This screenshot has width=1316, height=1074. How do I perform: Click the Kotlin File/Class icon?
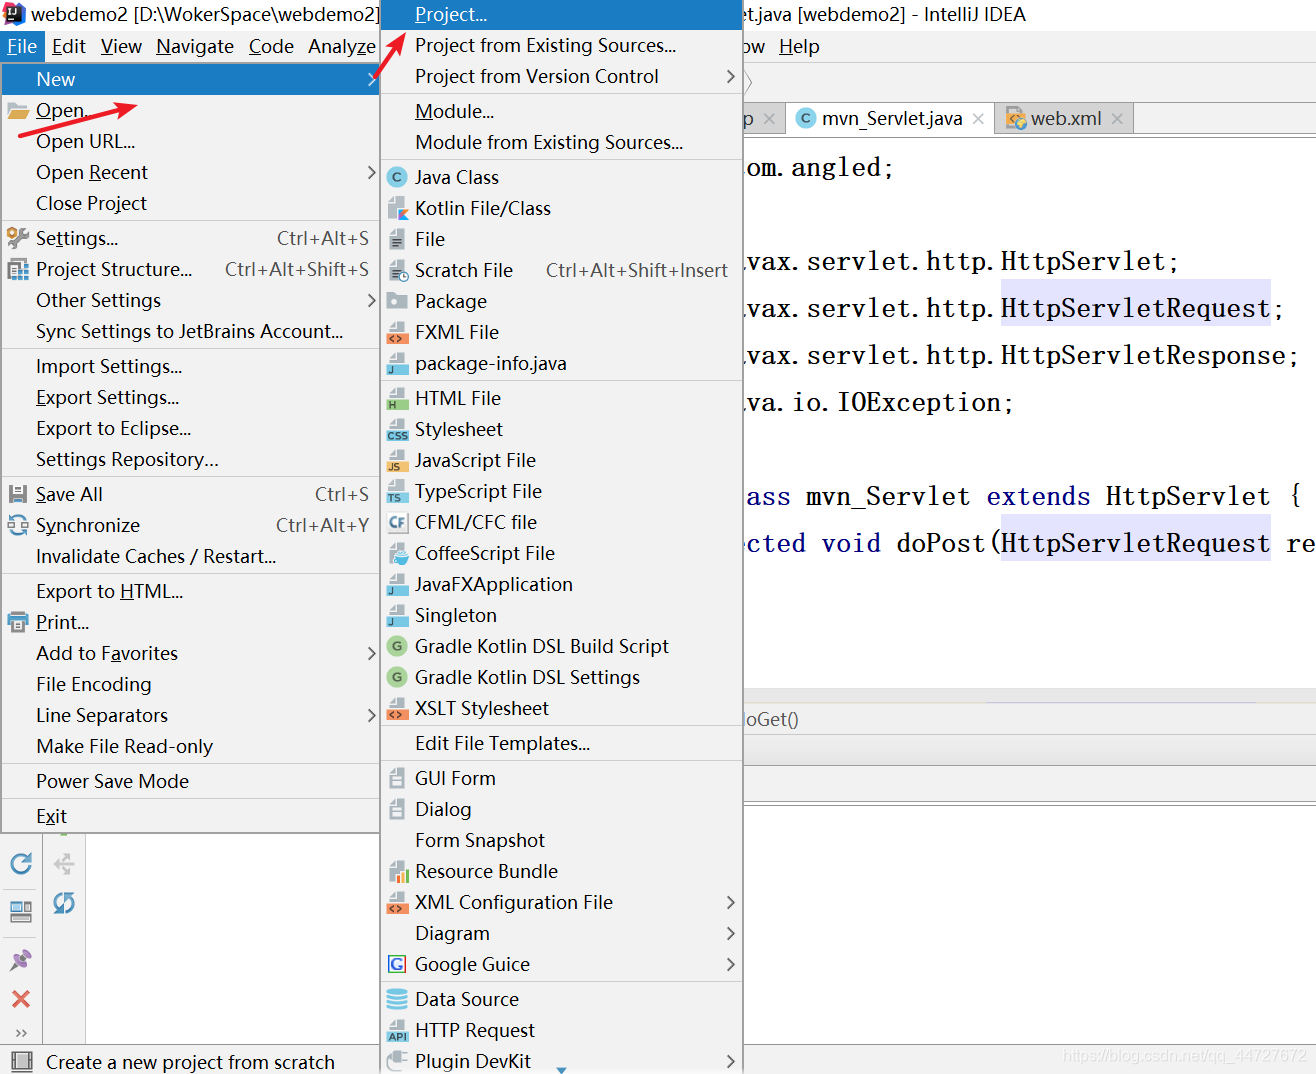point(397,208)
